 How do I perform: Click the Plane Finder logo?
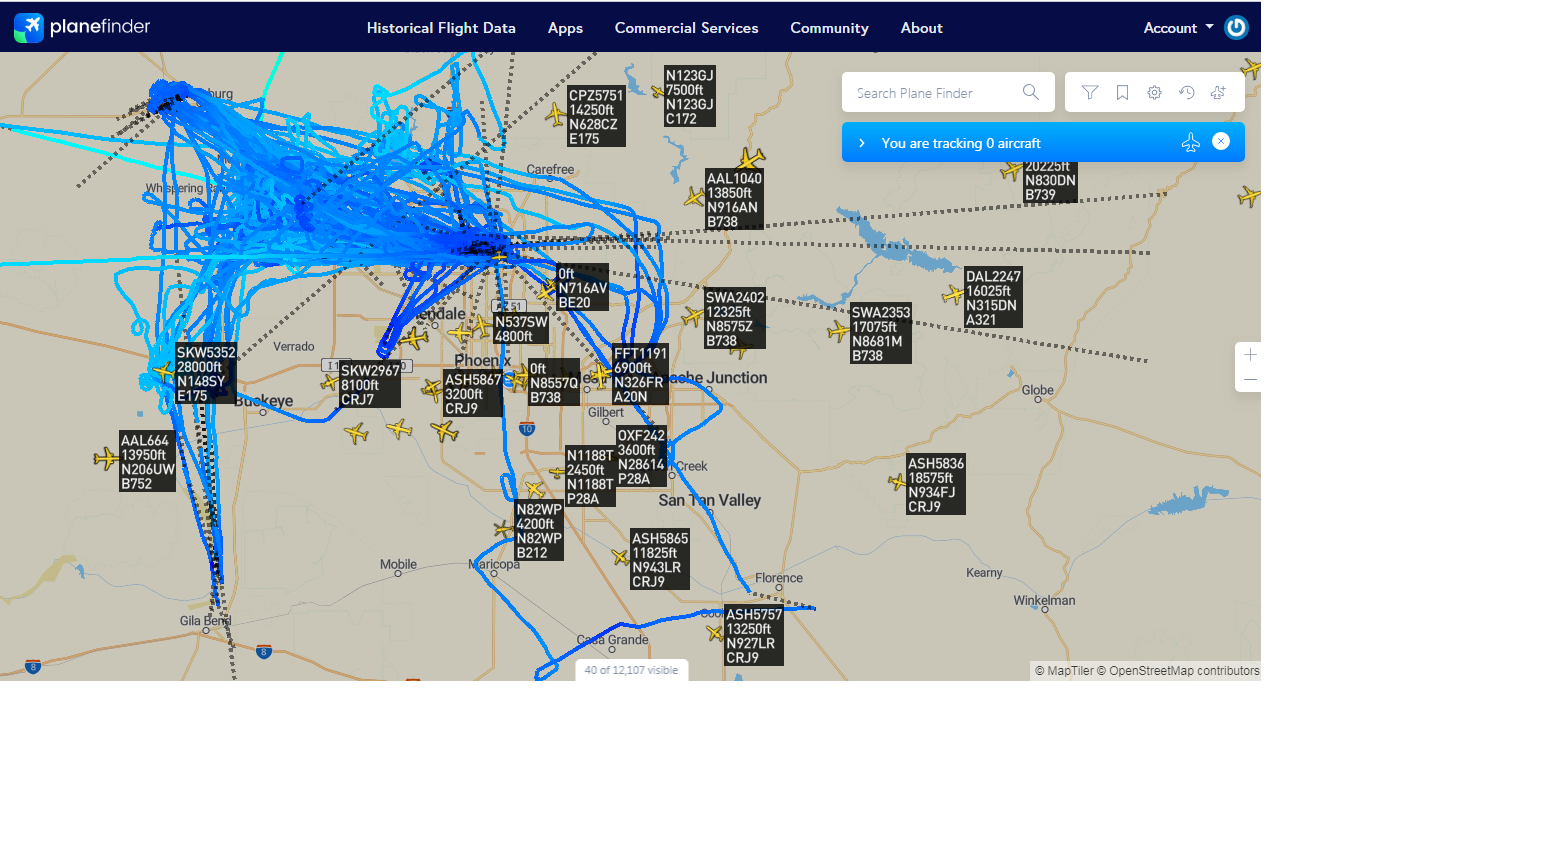tap(82, 27)
